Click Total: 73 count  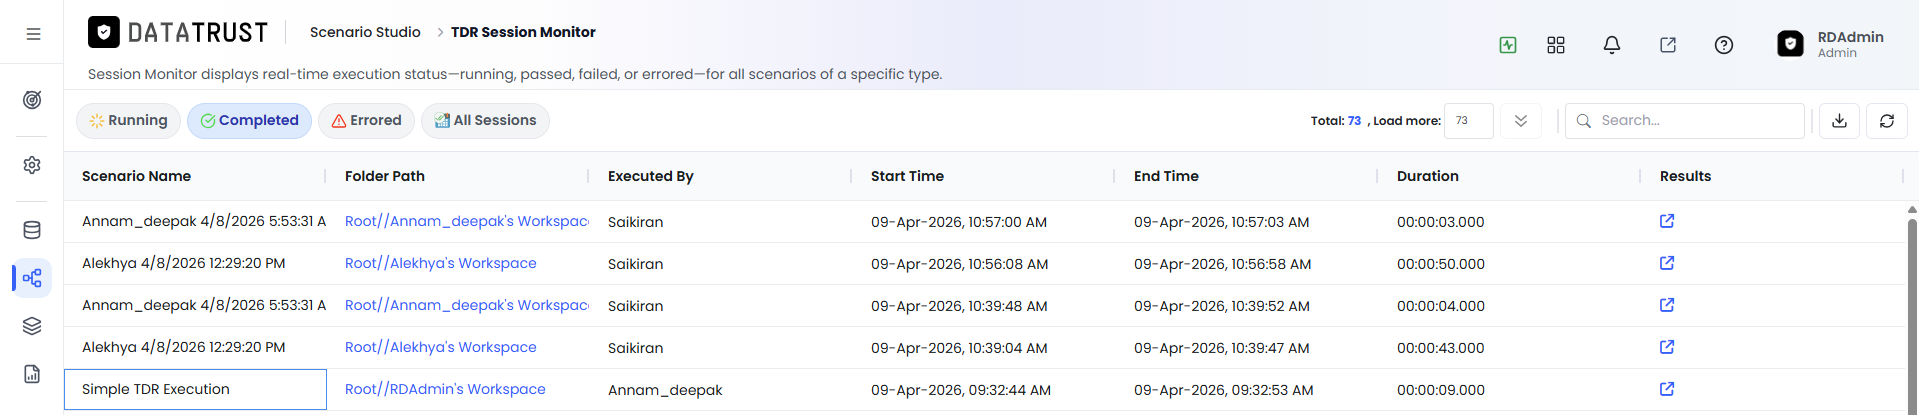coord(1336,121)
